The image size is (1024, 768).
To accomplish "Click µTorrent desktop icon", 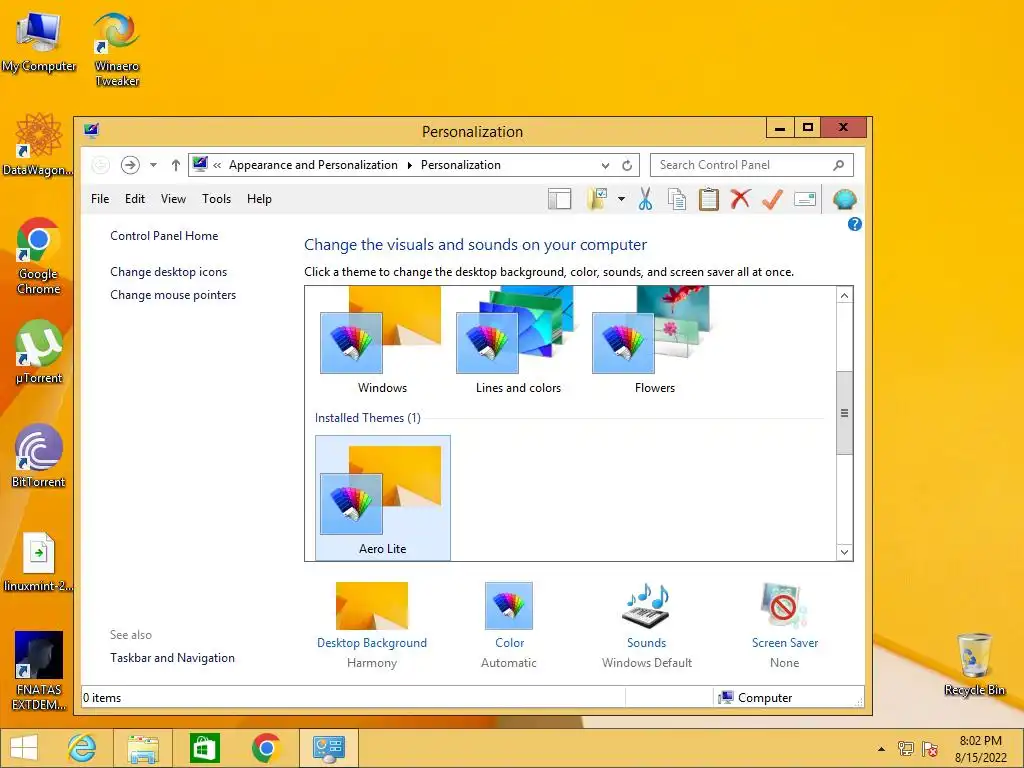I will (x=39, y=352).
